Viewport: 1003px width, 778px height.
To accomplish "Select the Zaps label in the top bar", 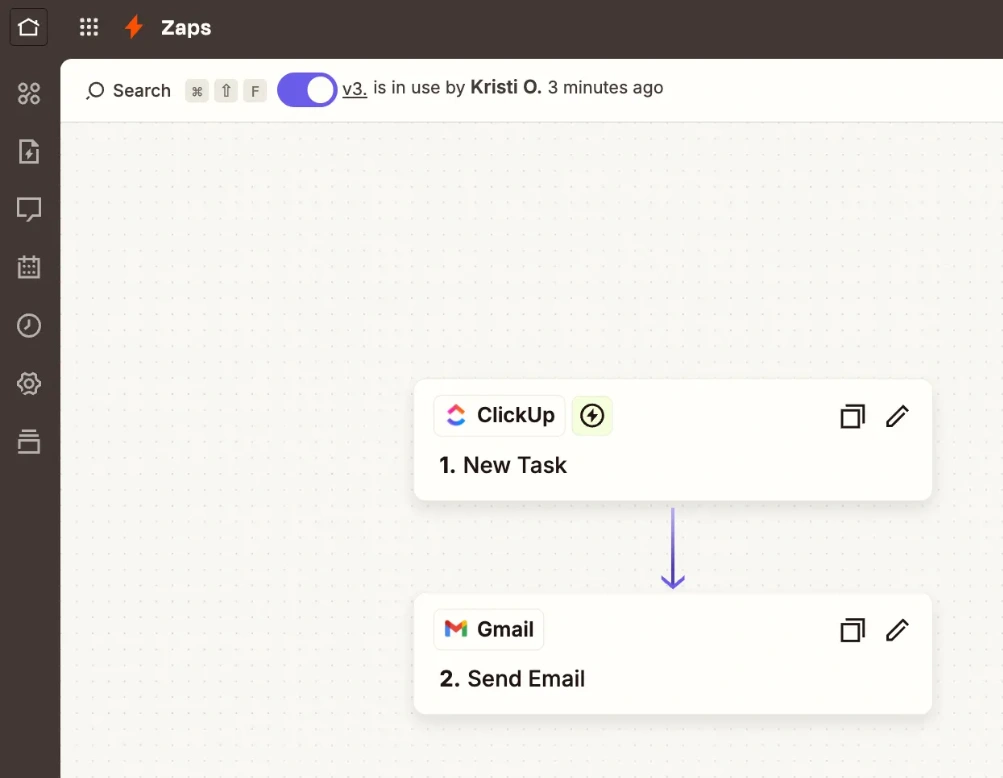I will click(x=189, y=27).
